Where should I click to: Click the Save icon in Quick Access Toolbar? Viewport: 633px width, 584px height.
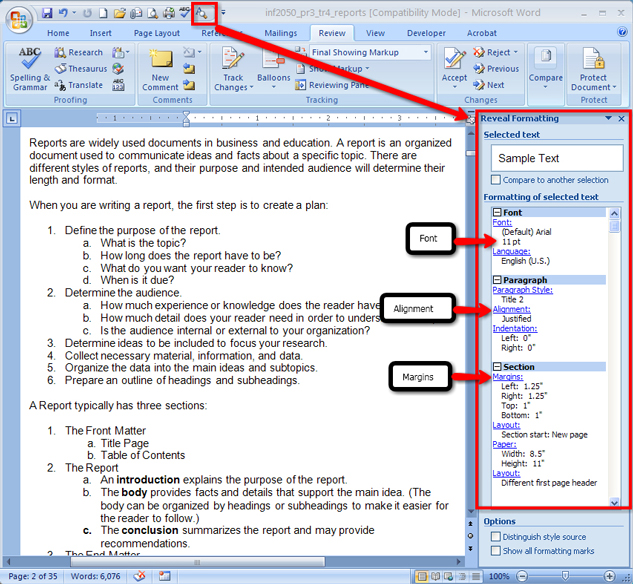[x=47, y=13]
